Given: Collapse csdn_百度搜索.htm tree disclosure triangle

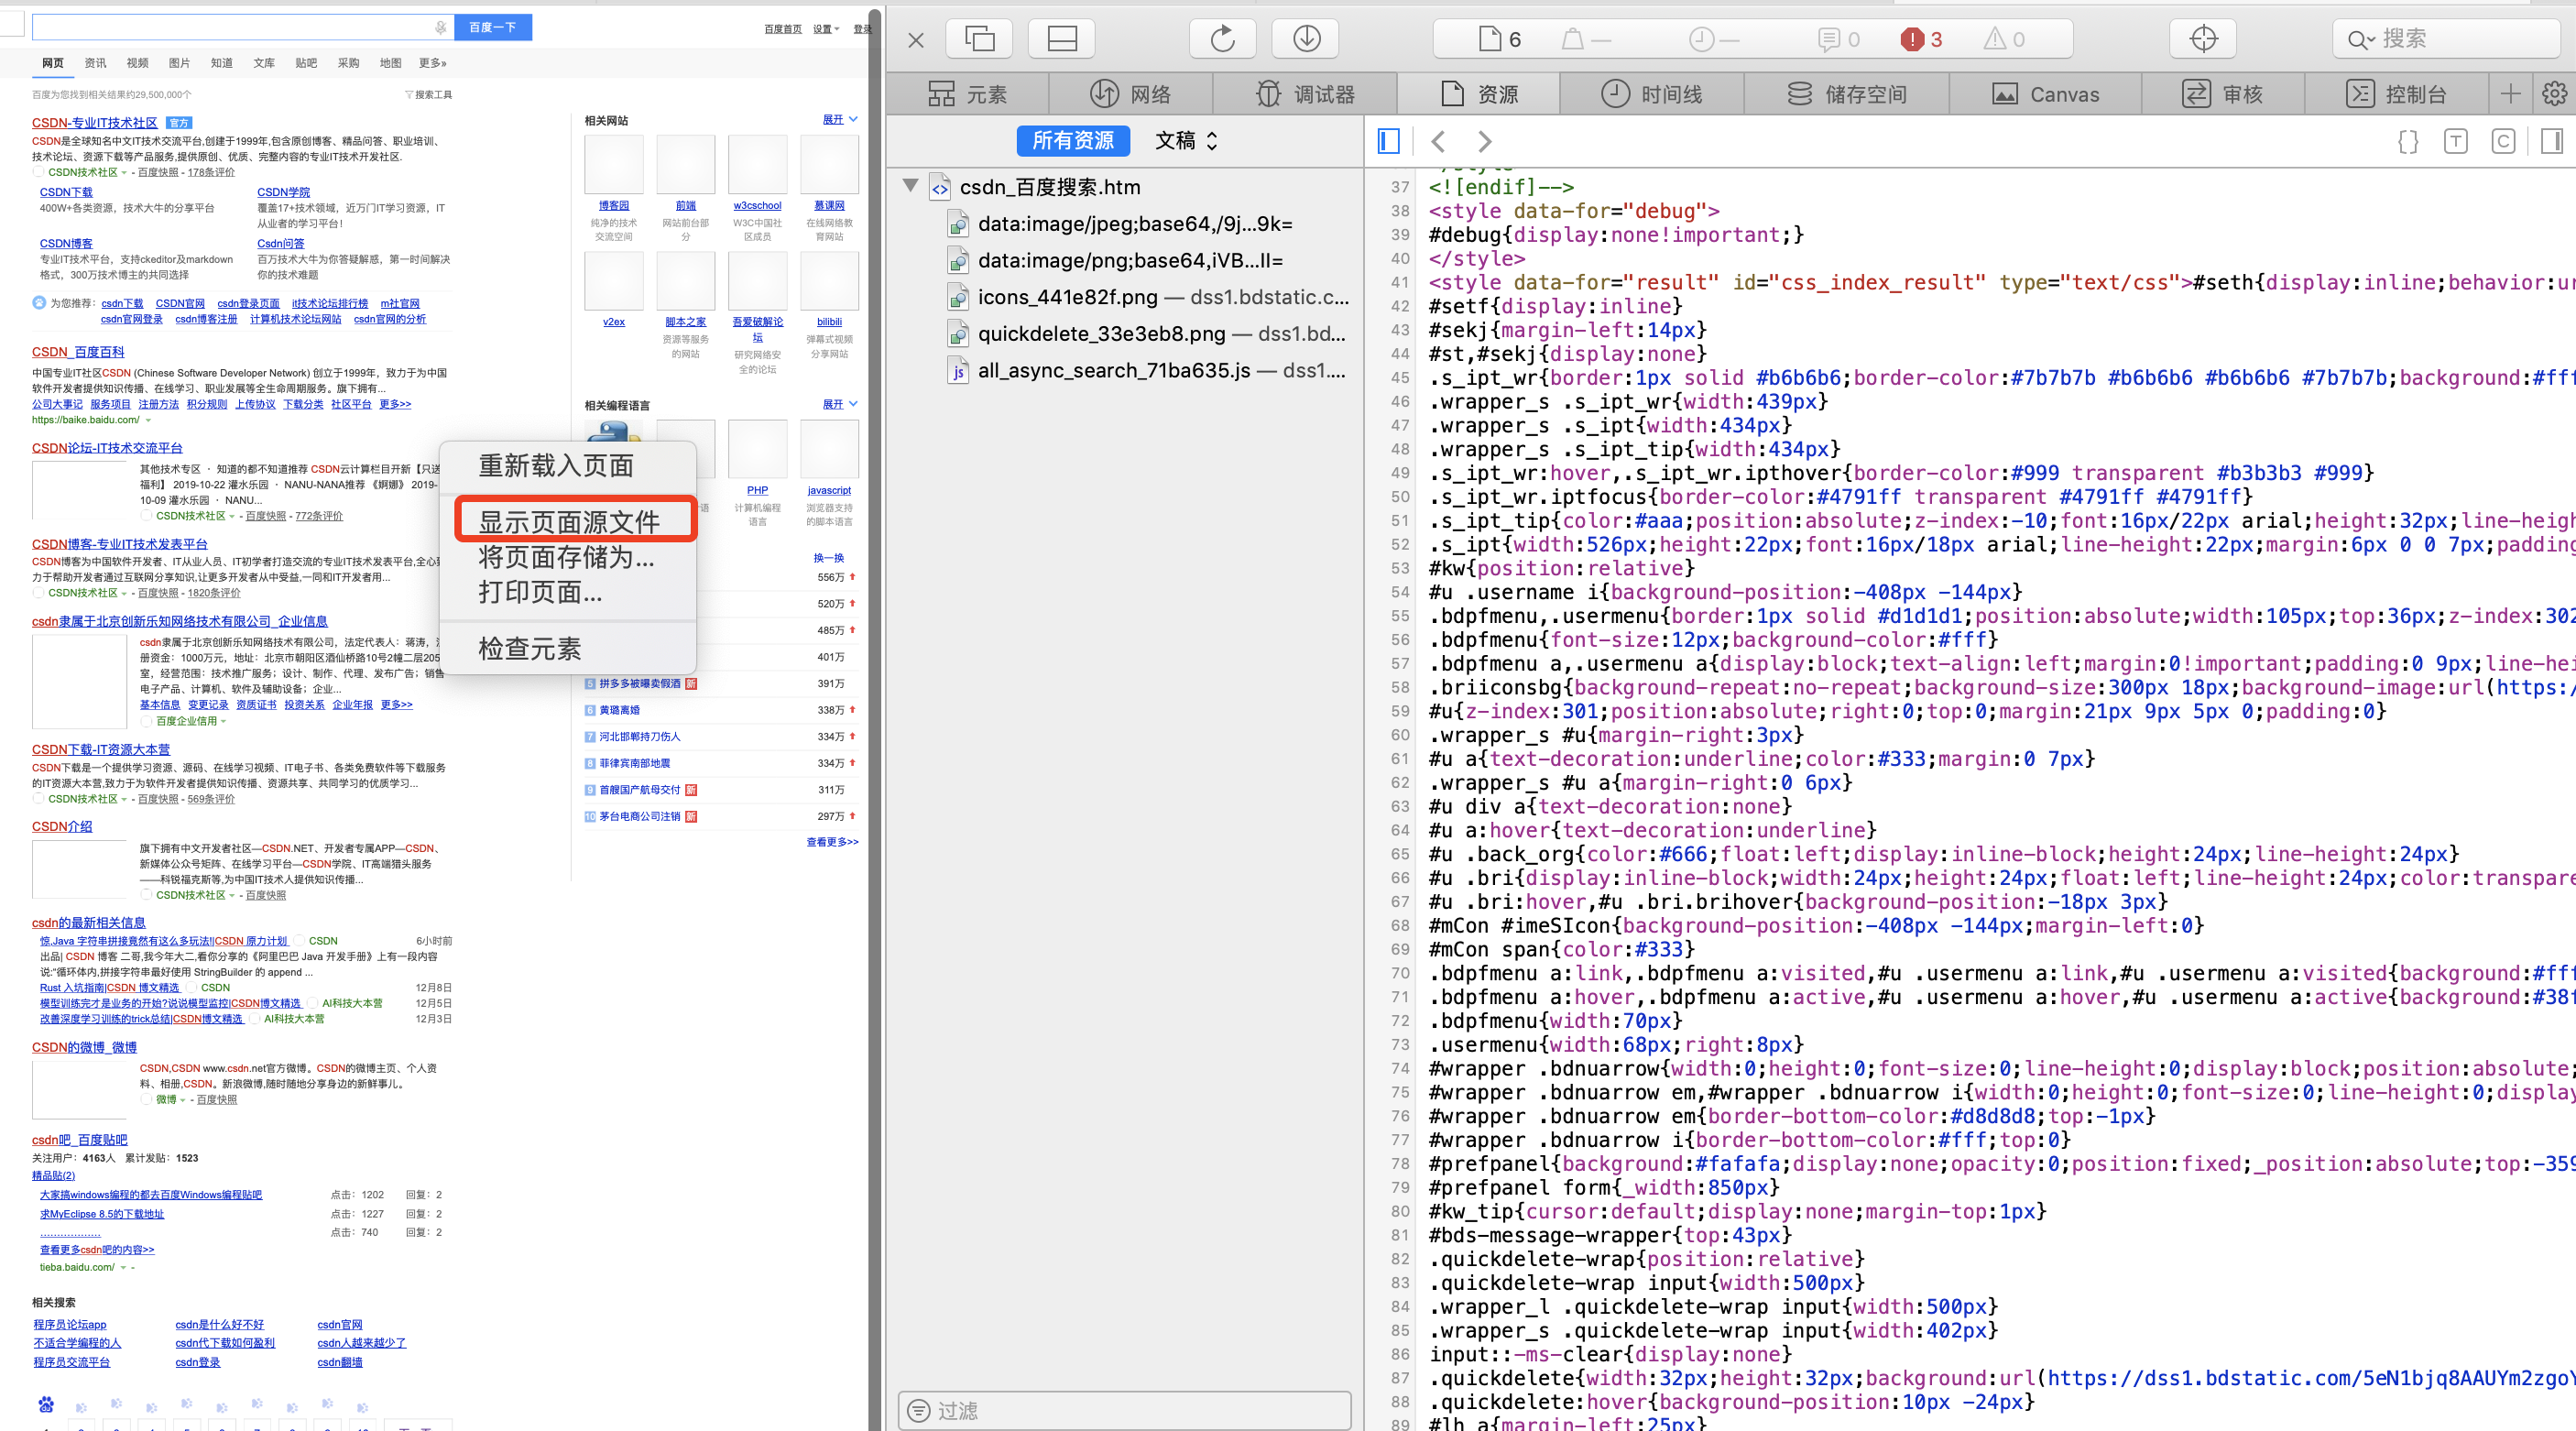Looking at the screenshot, I should [910, 185].
